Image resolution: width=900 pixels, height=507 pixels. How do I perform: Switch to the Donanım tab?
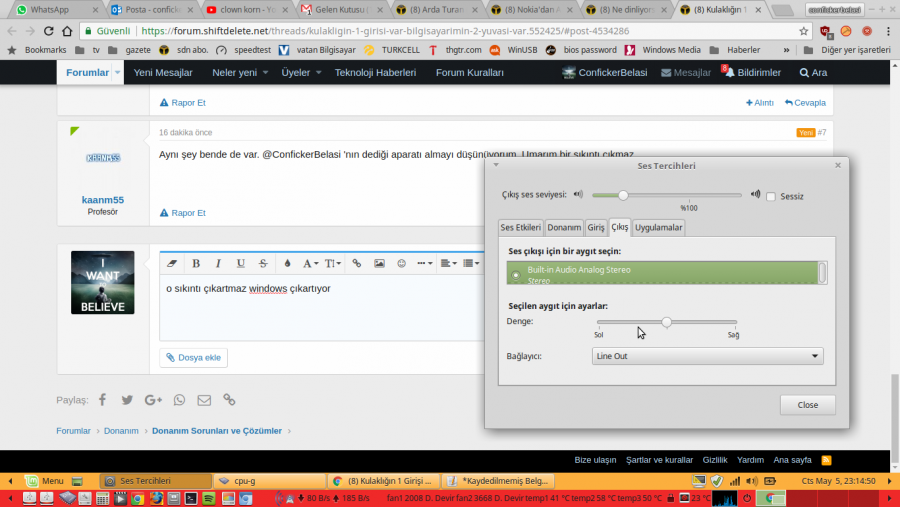[x=564, y=227]
